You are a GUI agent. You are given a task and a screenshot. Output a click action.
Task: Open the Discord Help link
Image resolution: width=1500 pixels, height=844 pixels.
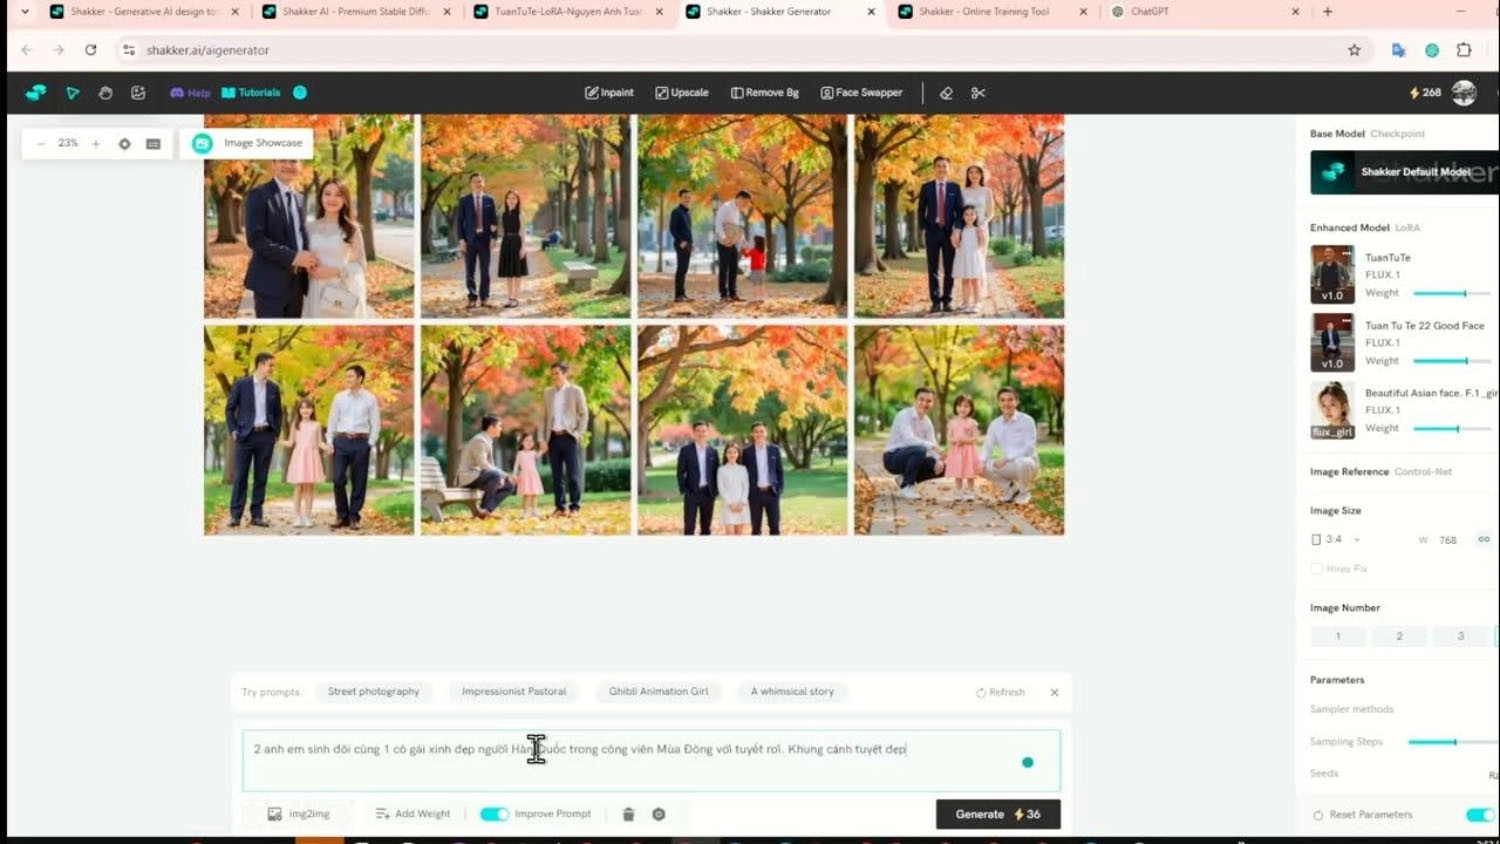[x=190, y=92]
